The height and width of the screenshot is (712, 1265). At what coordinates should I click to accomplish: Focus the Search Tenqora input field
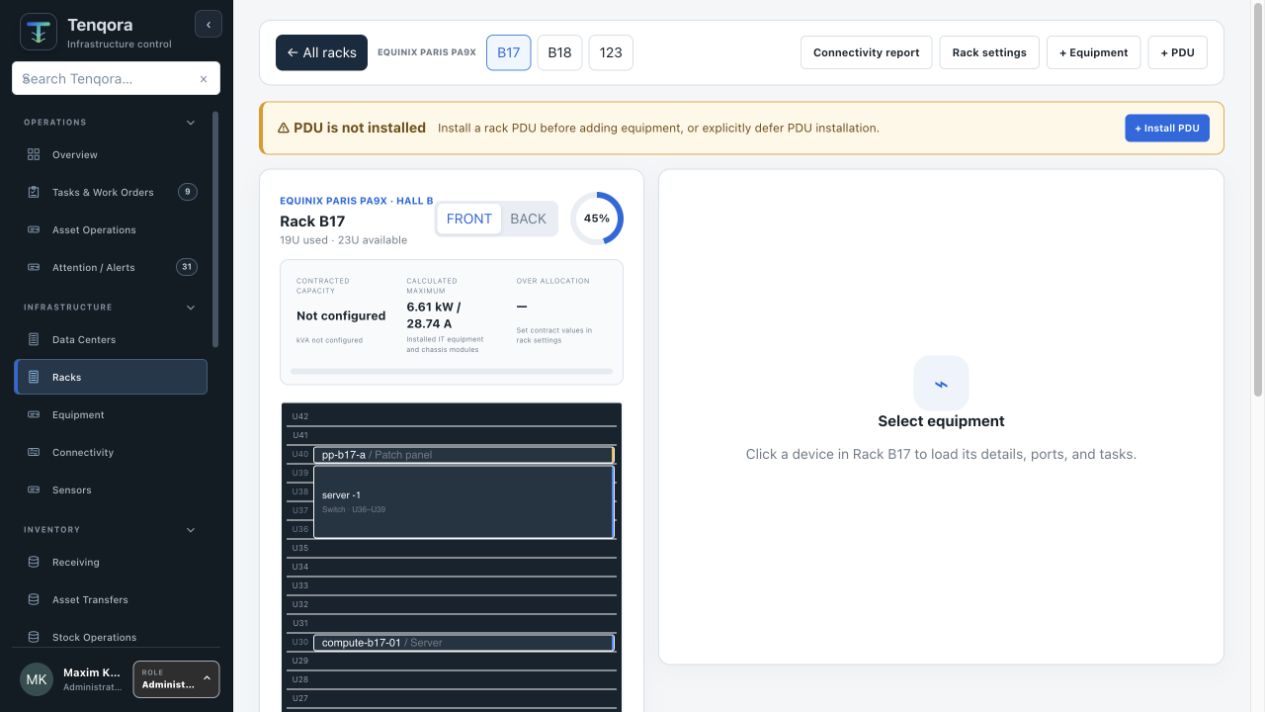click(116, 79)
